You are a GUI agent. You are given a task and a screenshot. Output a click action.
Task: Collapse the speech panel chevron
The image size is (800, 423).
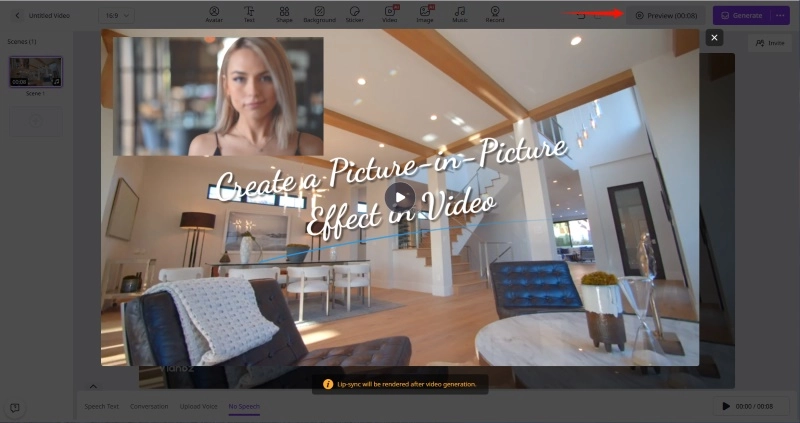pyautogui.click(x=93, y=386)
